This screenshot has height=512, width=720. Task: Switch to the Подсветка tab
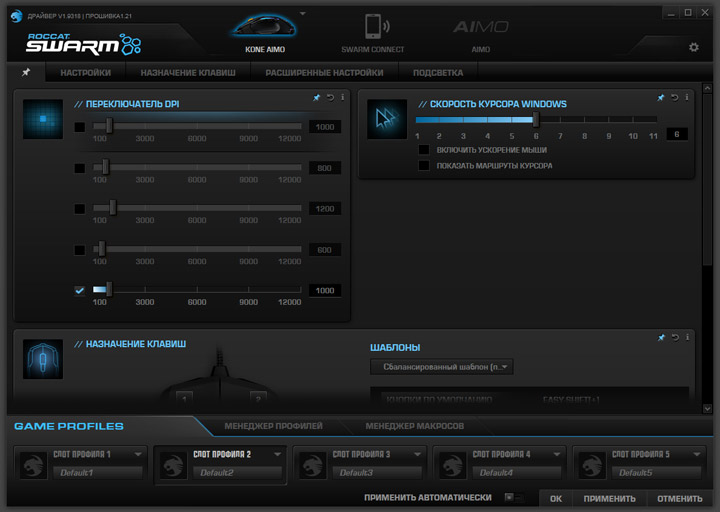[x=438, y=73]
